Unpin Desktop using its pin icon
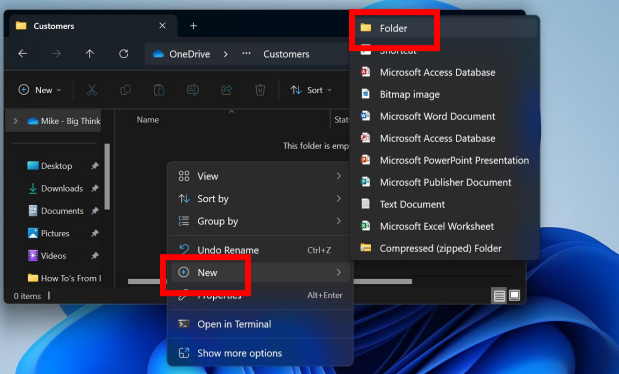Screen dimensions: 619x374 pos(95,166)
